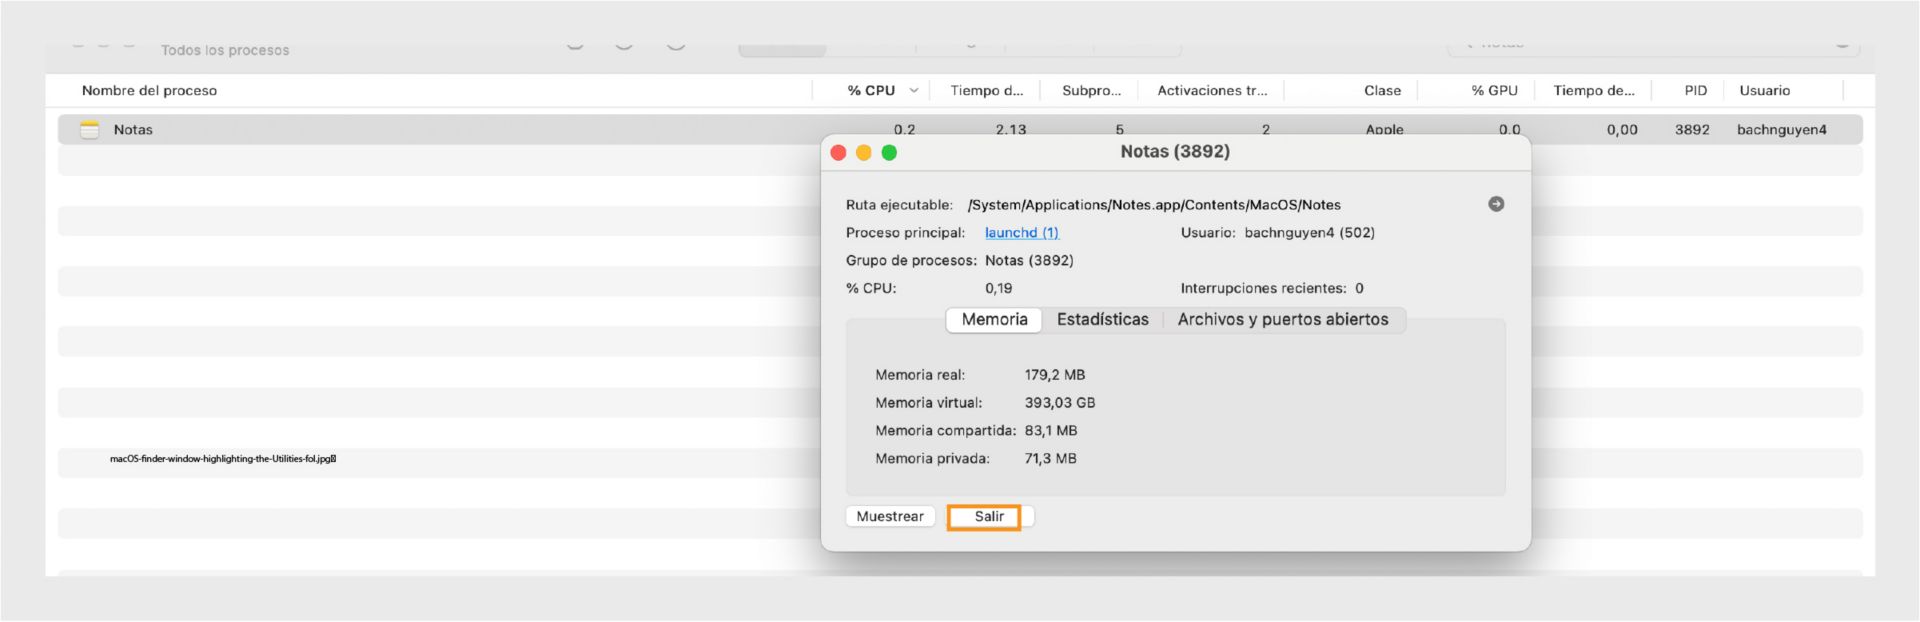Click the Grupo de procesos Notas (3892) value

(1029, 261)
